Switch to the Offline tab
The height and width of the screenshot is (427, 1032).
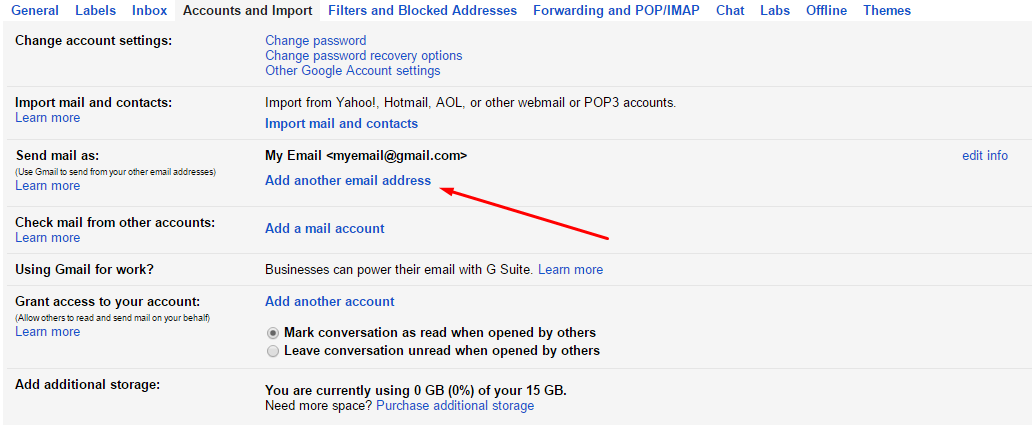click(x=826, y=11)
